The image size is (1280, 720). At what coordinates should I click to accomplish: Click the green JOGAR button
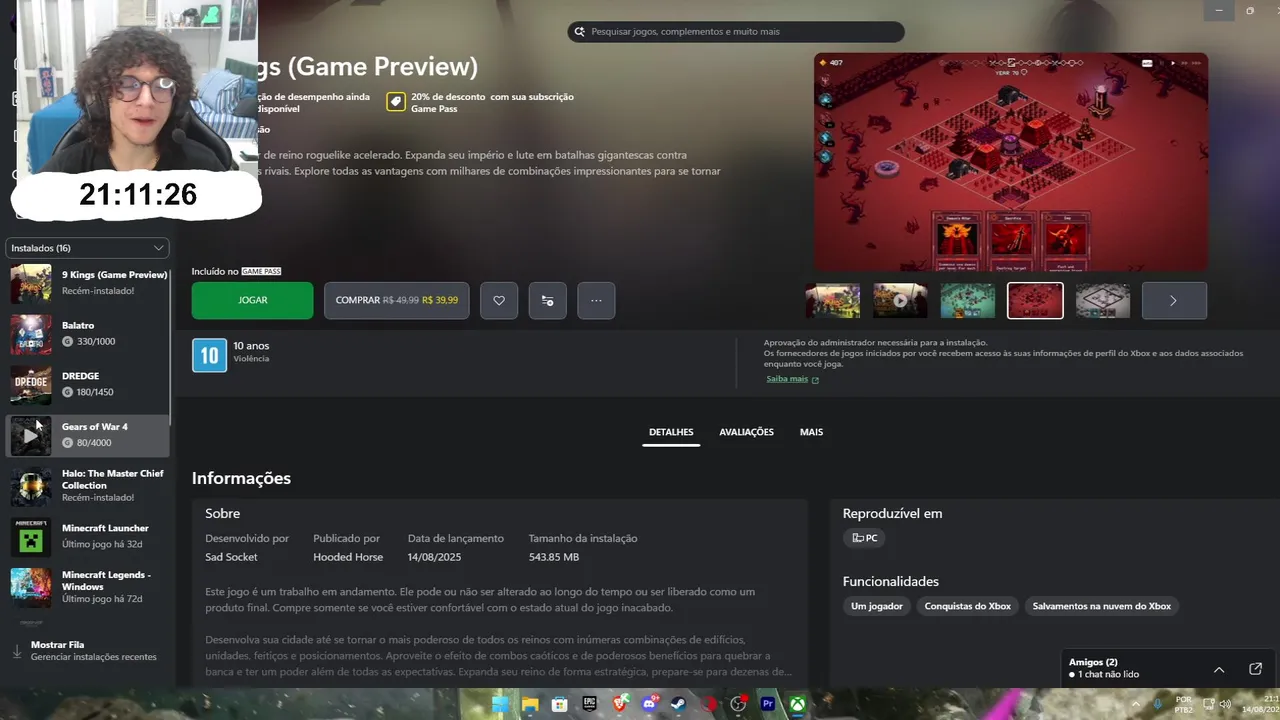(x=252, y=300)
